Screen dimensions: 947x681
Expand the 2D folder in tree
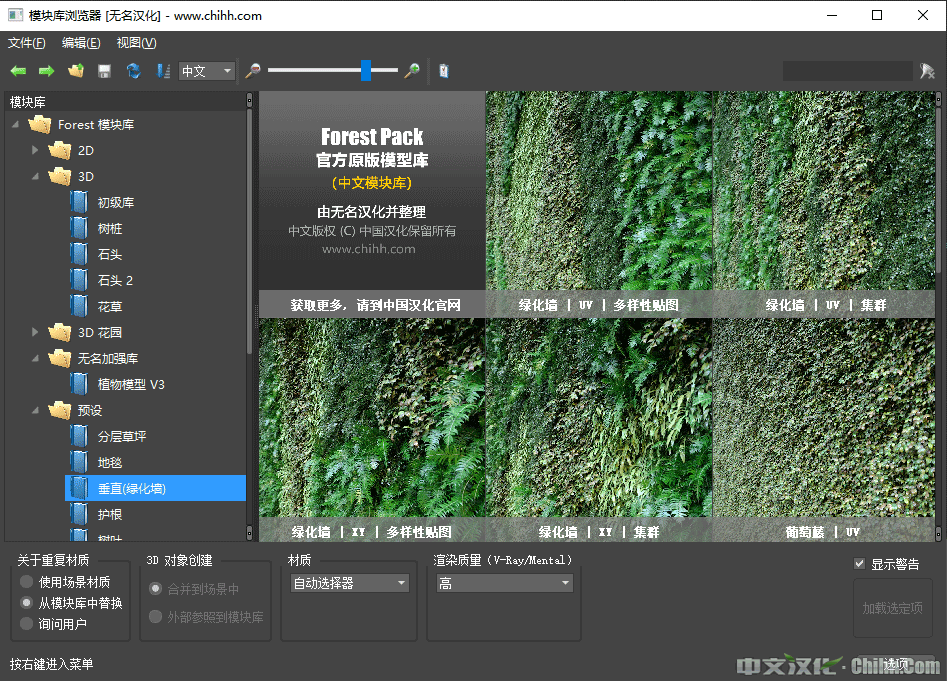(36, 150)
